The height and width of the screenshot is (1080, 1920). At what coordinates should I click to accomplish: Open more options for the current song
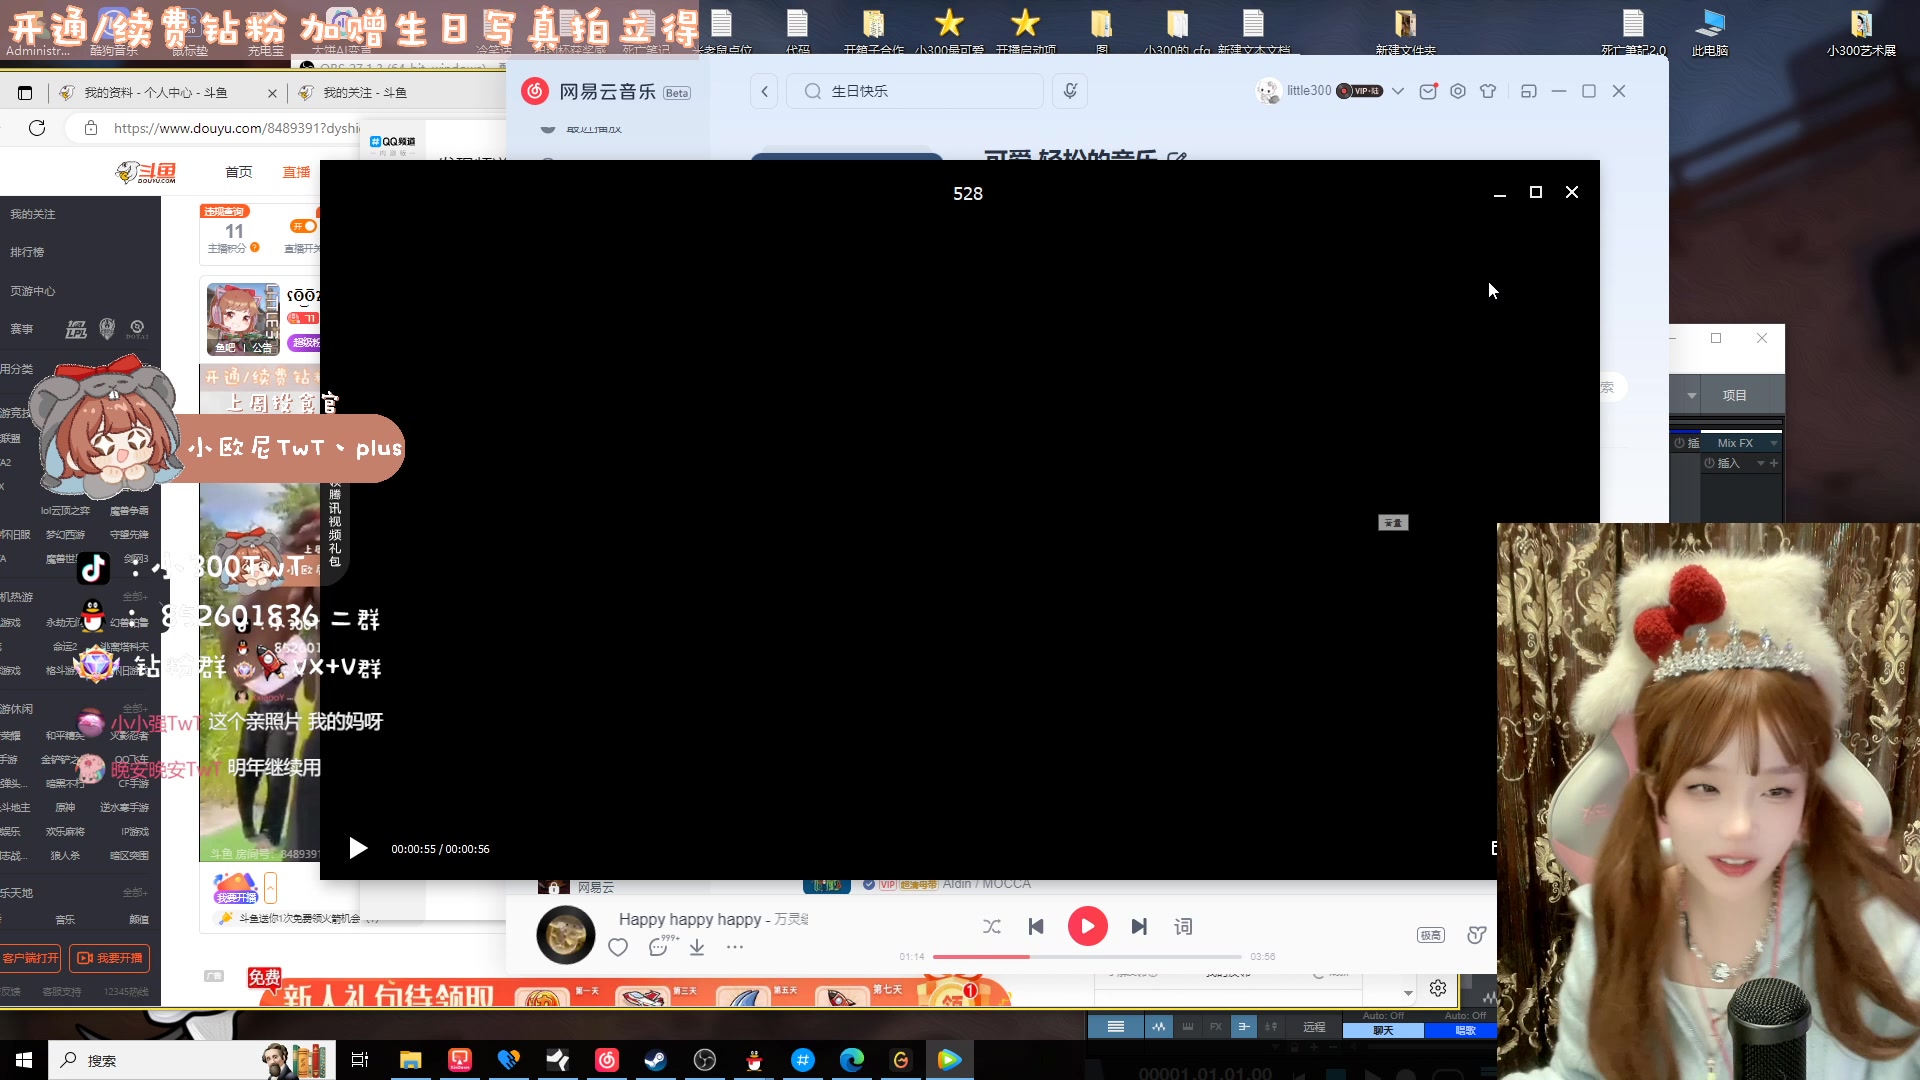(735, 947)
